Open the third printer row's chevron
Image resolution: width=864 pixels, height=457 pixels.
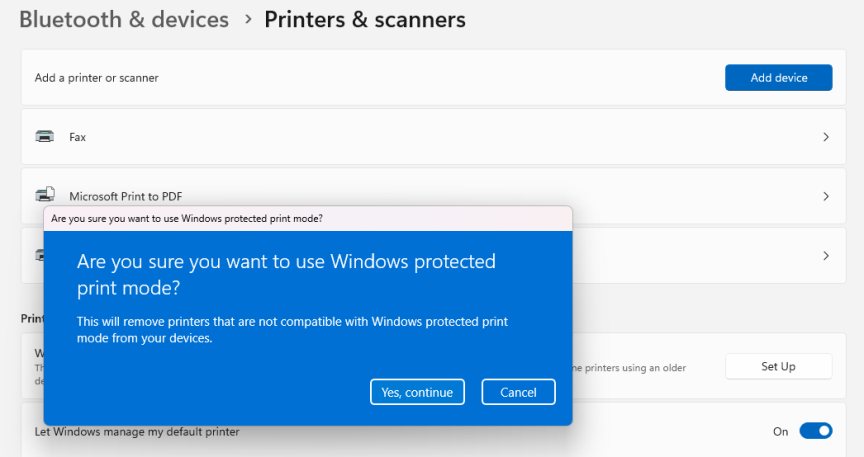(x=825, y=256)
